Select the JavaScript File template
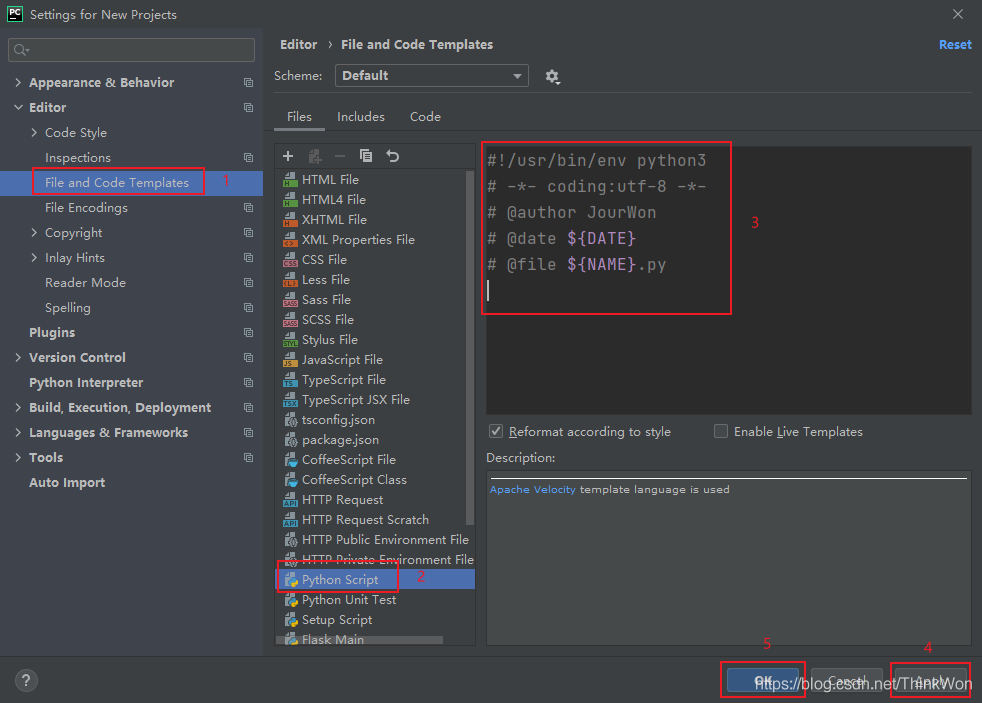 (342, 360)
